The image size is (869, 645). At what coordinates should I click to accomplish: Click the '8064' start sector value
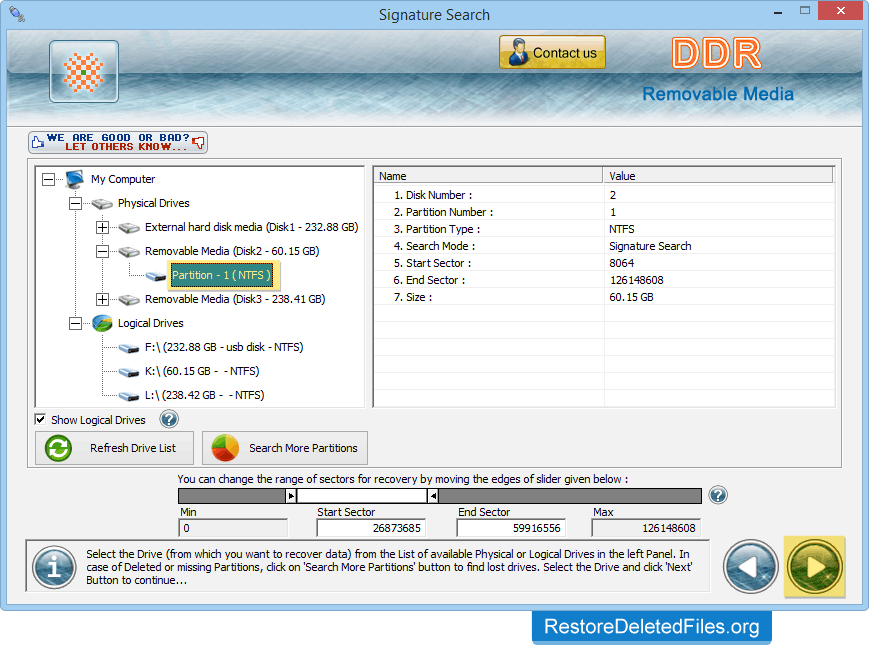tap(621, 263)
